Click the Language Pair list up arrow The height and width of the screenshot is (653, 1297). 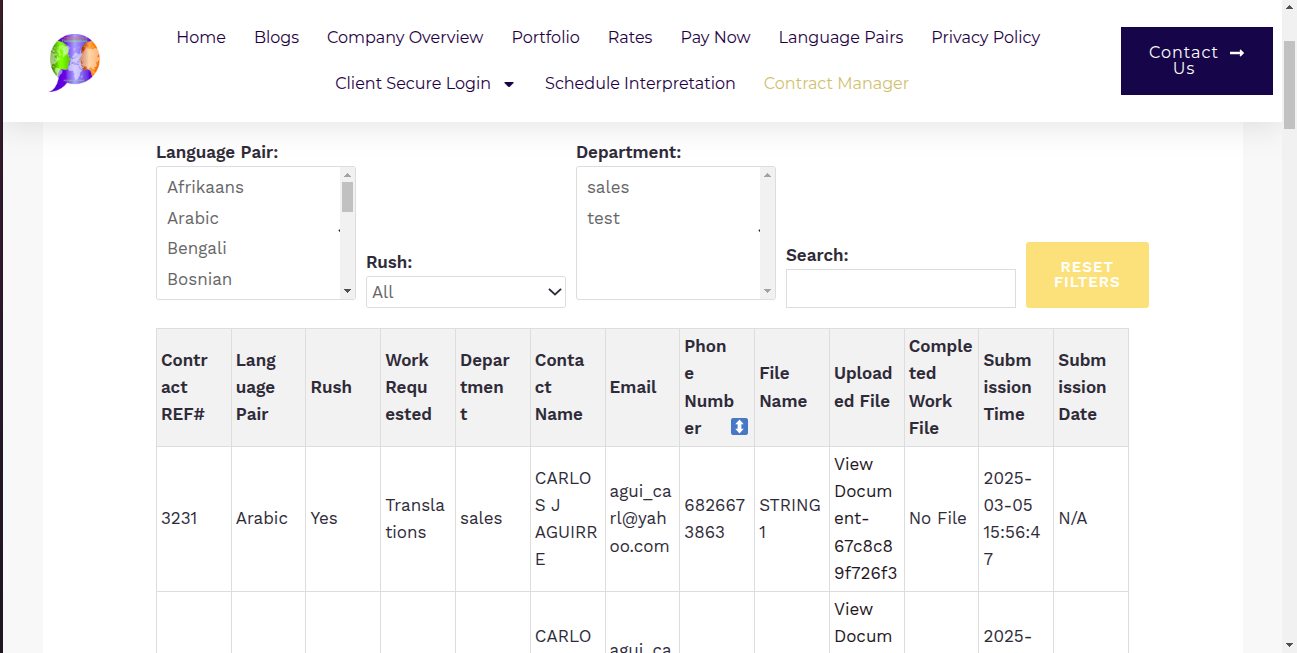[348, 175]
